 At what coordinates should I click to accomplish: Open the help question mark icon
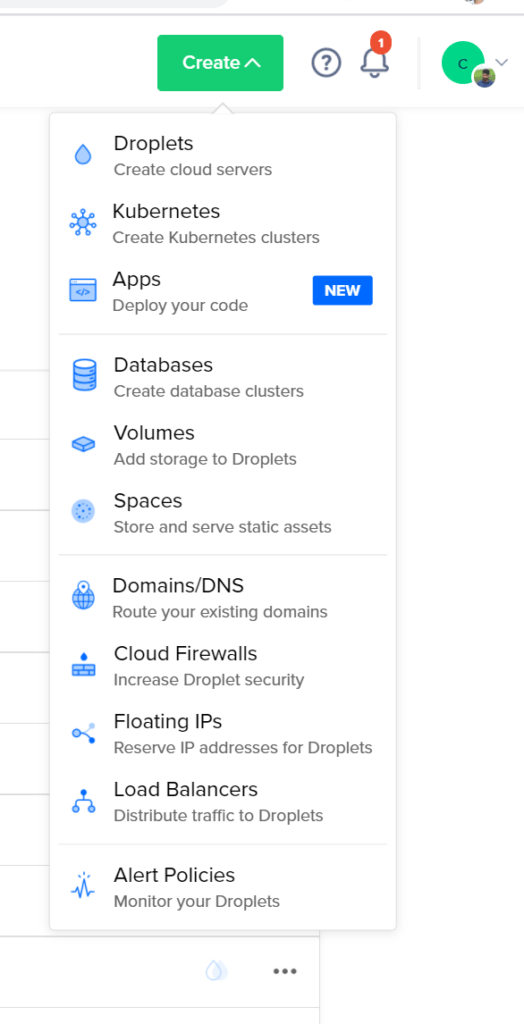pos(326,63)
